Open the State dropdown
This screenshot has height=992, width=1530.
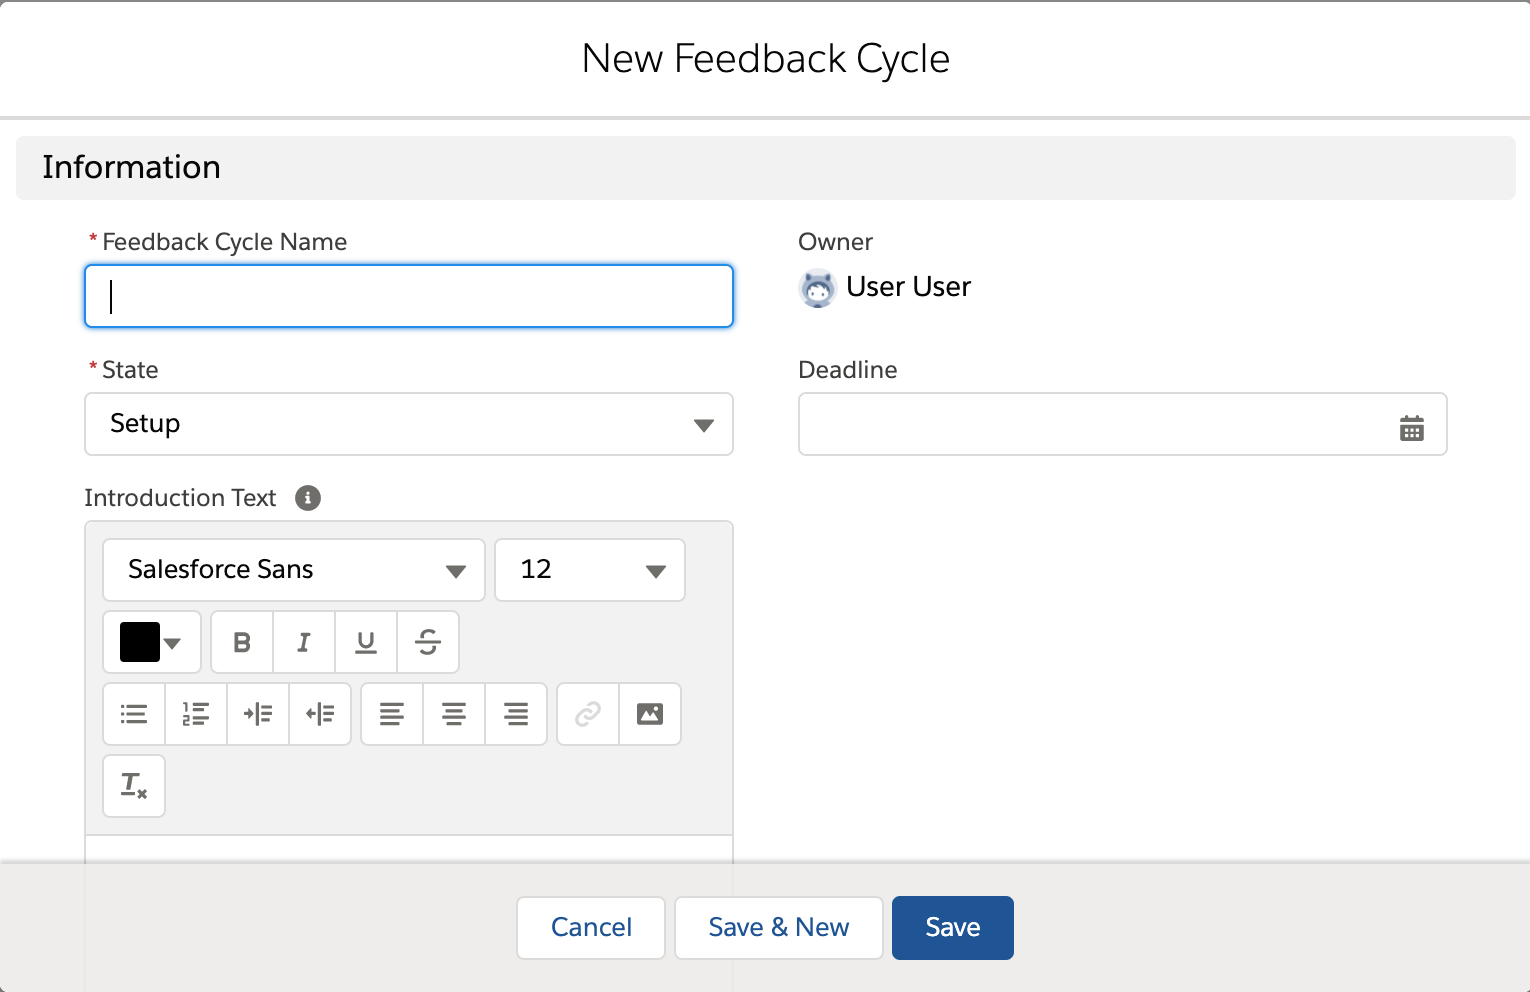pos(408,424)
